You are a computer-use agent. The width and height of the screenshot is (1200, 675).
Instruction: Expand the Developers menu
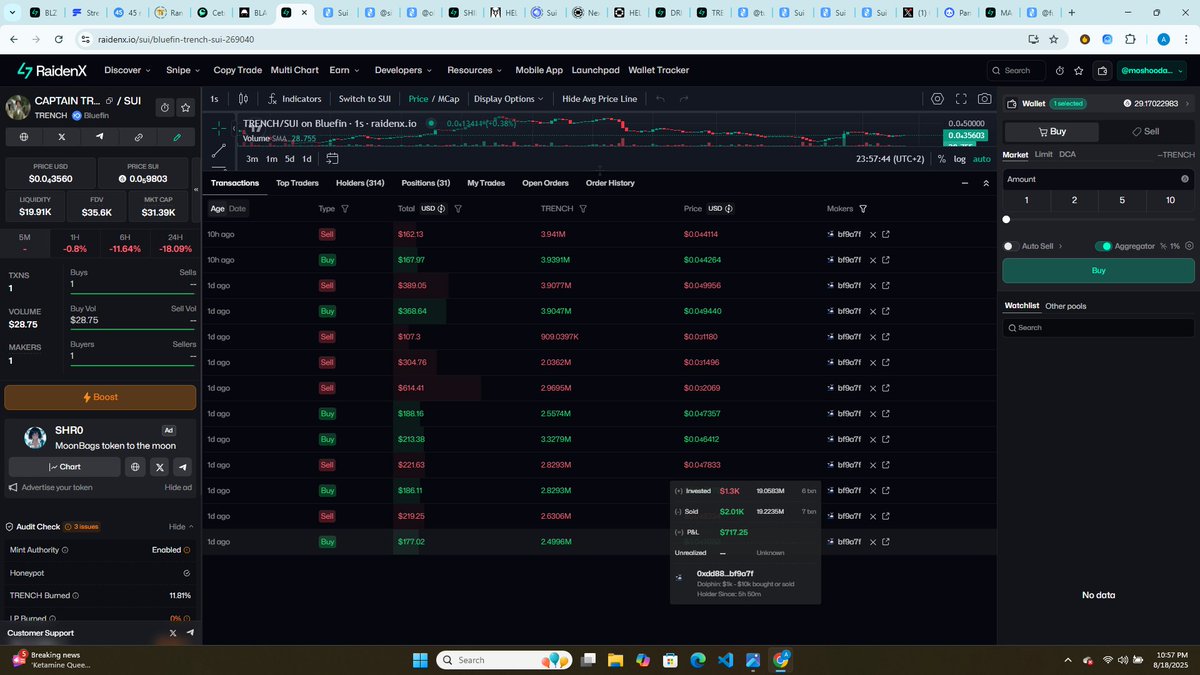404,70
